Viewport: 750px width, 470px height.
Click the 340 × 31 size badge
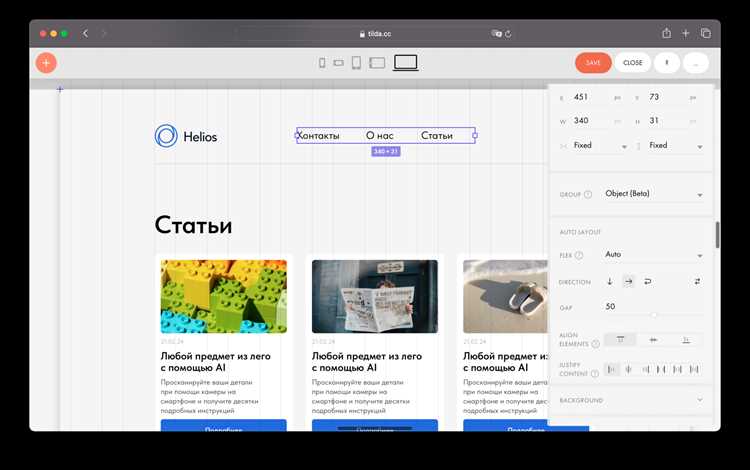point(386,152)
